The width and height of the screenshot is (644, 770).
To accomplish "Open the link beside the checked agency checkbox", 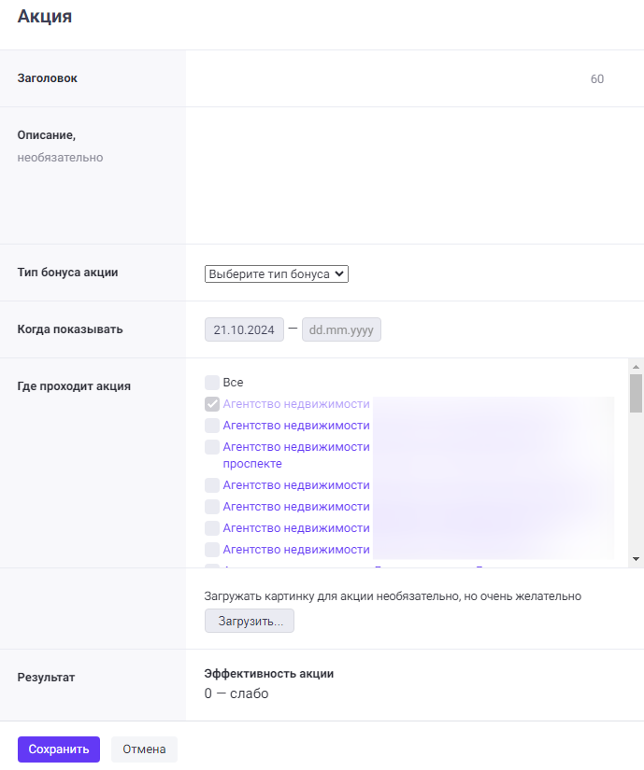I will pyautogui.click(x=296, y=404).
